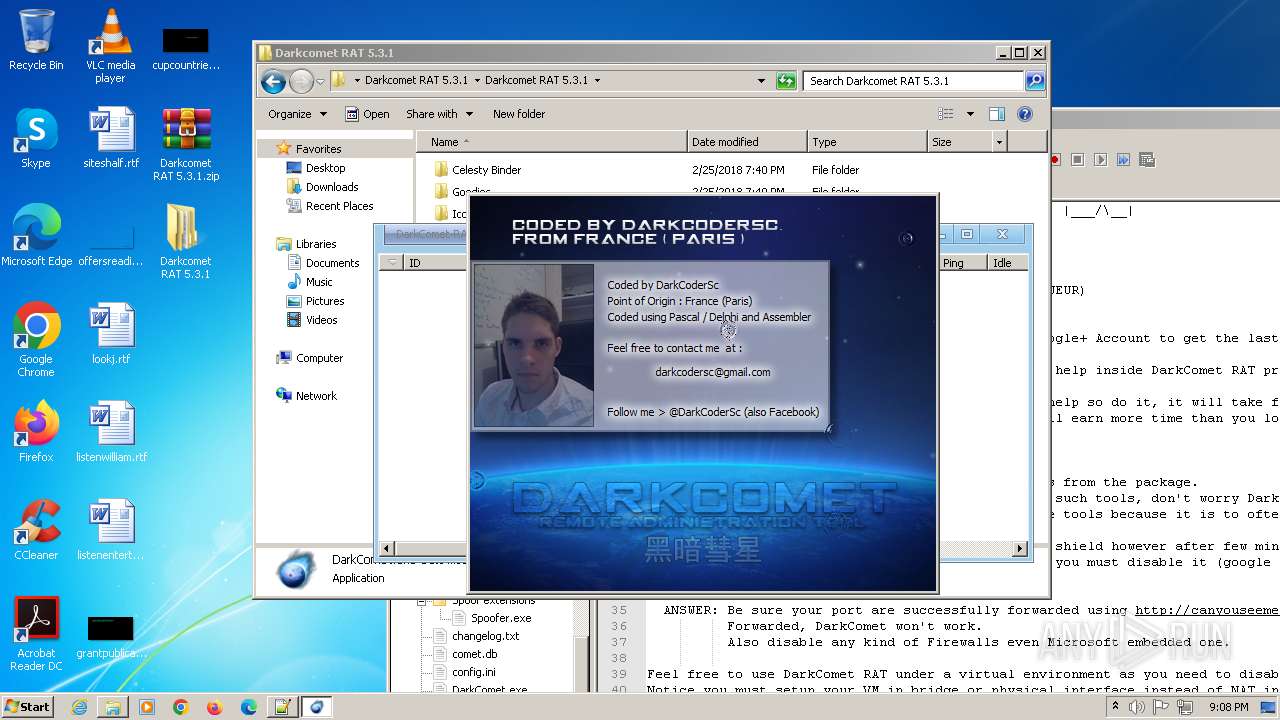The height and width of the screenshot is (720, 1280).
Task: Open the Organize dropdown menu
Action: 297,114
